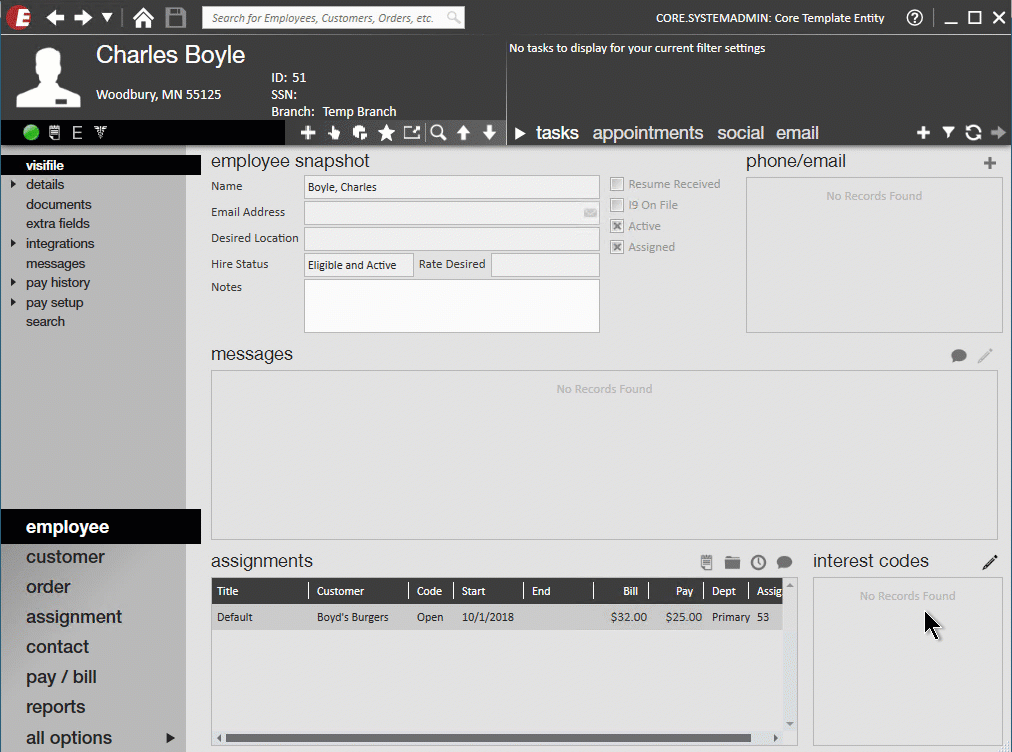Click the speech bubble icon in messages header
1012x752 pixels.
pos(959,356)
